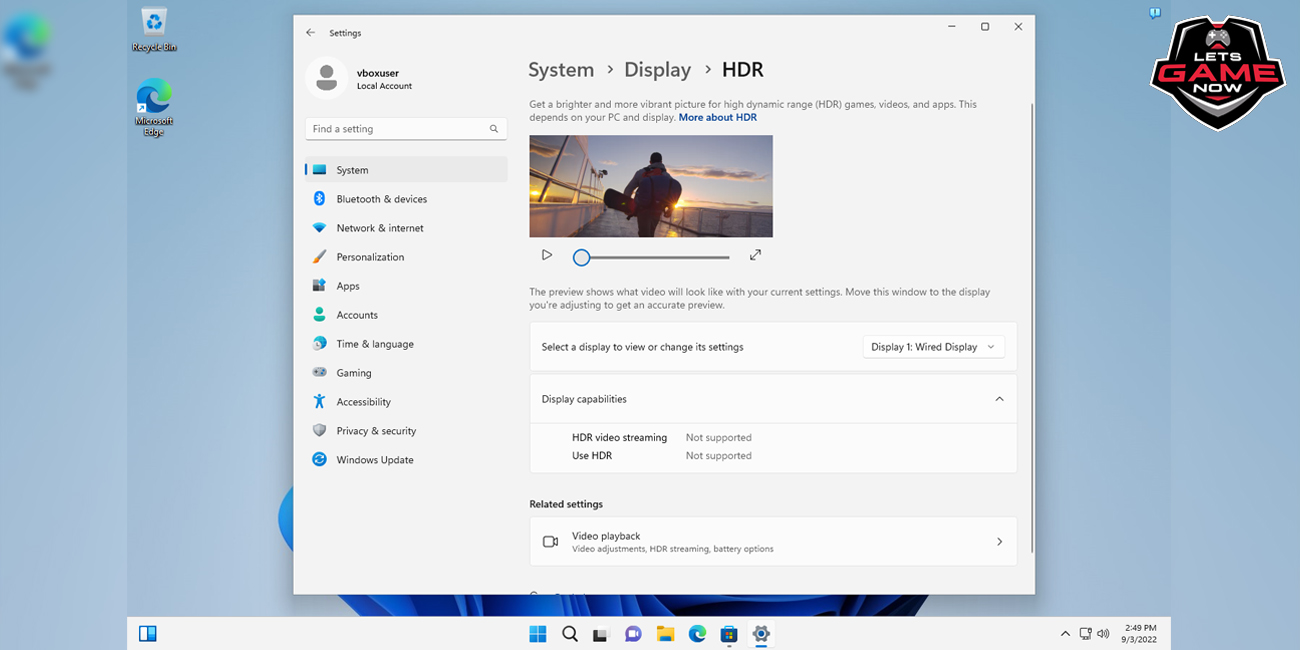Open Microsoft Store from the taskbar
This screenshot has width=1300, height=650.
729,634
